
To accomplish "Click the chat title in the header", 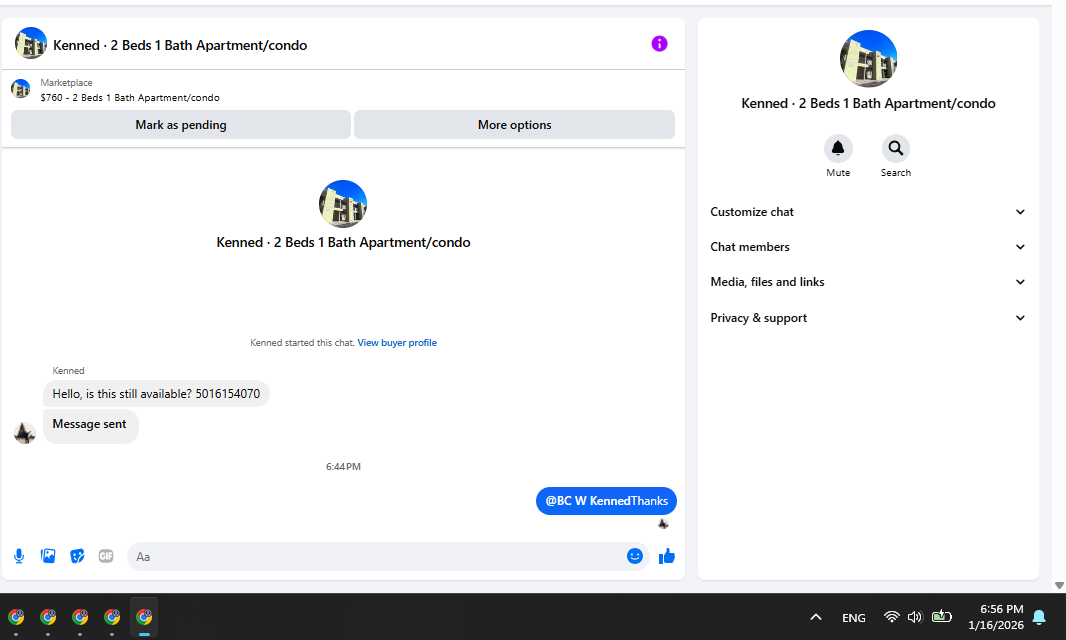I will [x=180, y=45].
